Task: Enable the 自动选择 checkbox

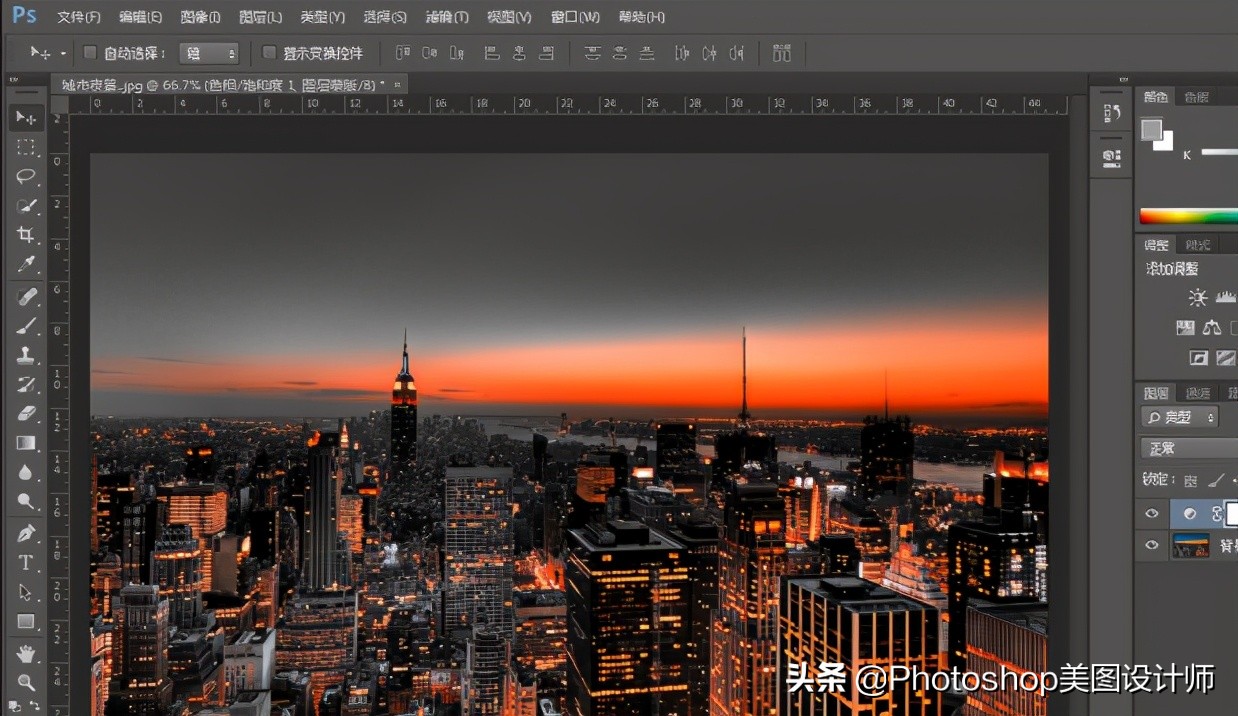Action: pyautogui.click(x=88, y=52)
